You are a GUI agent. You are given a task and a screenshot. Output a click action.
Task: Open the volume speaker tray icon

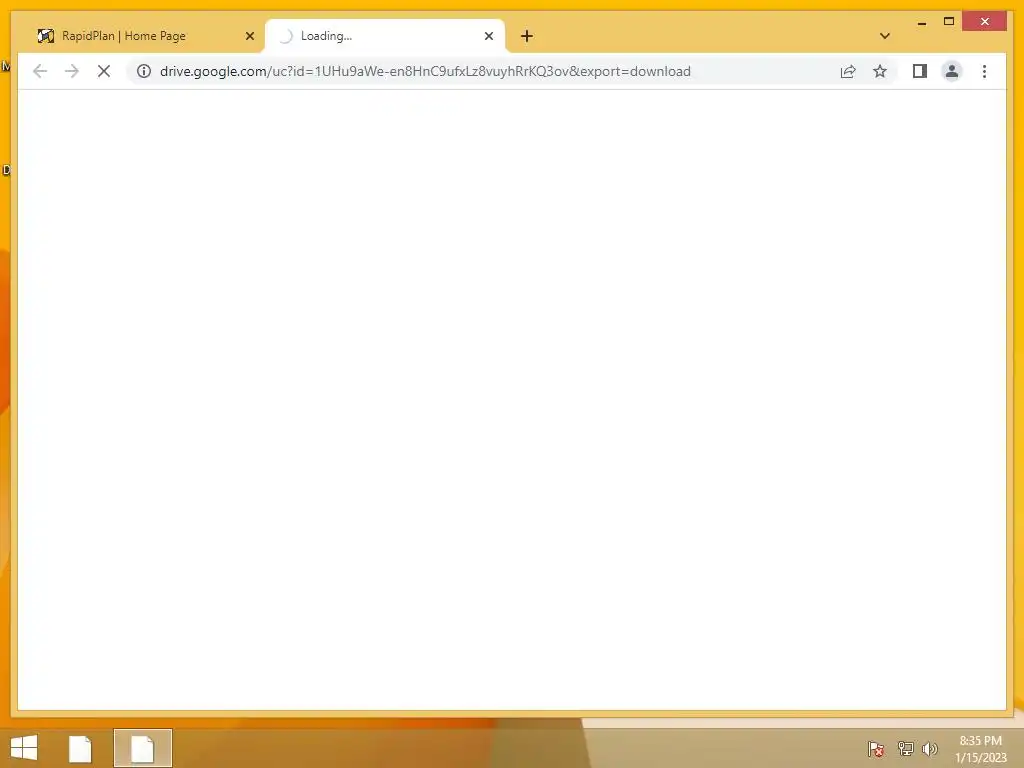click(x=930, y=748)
